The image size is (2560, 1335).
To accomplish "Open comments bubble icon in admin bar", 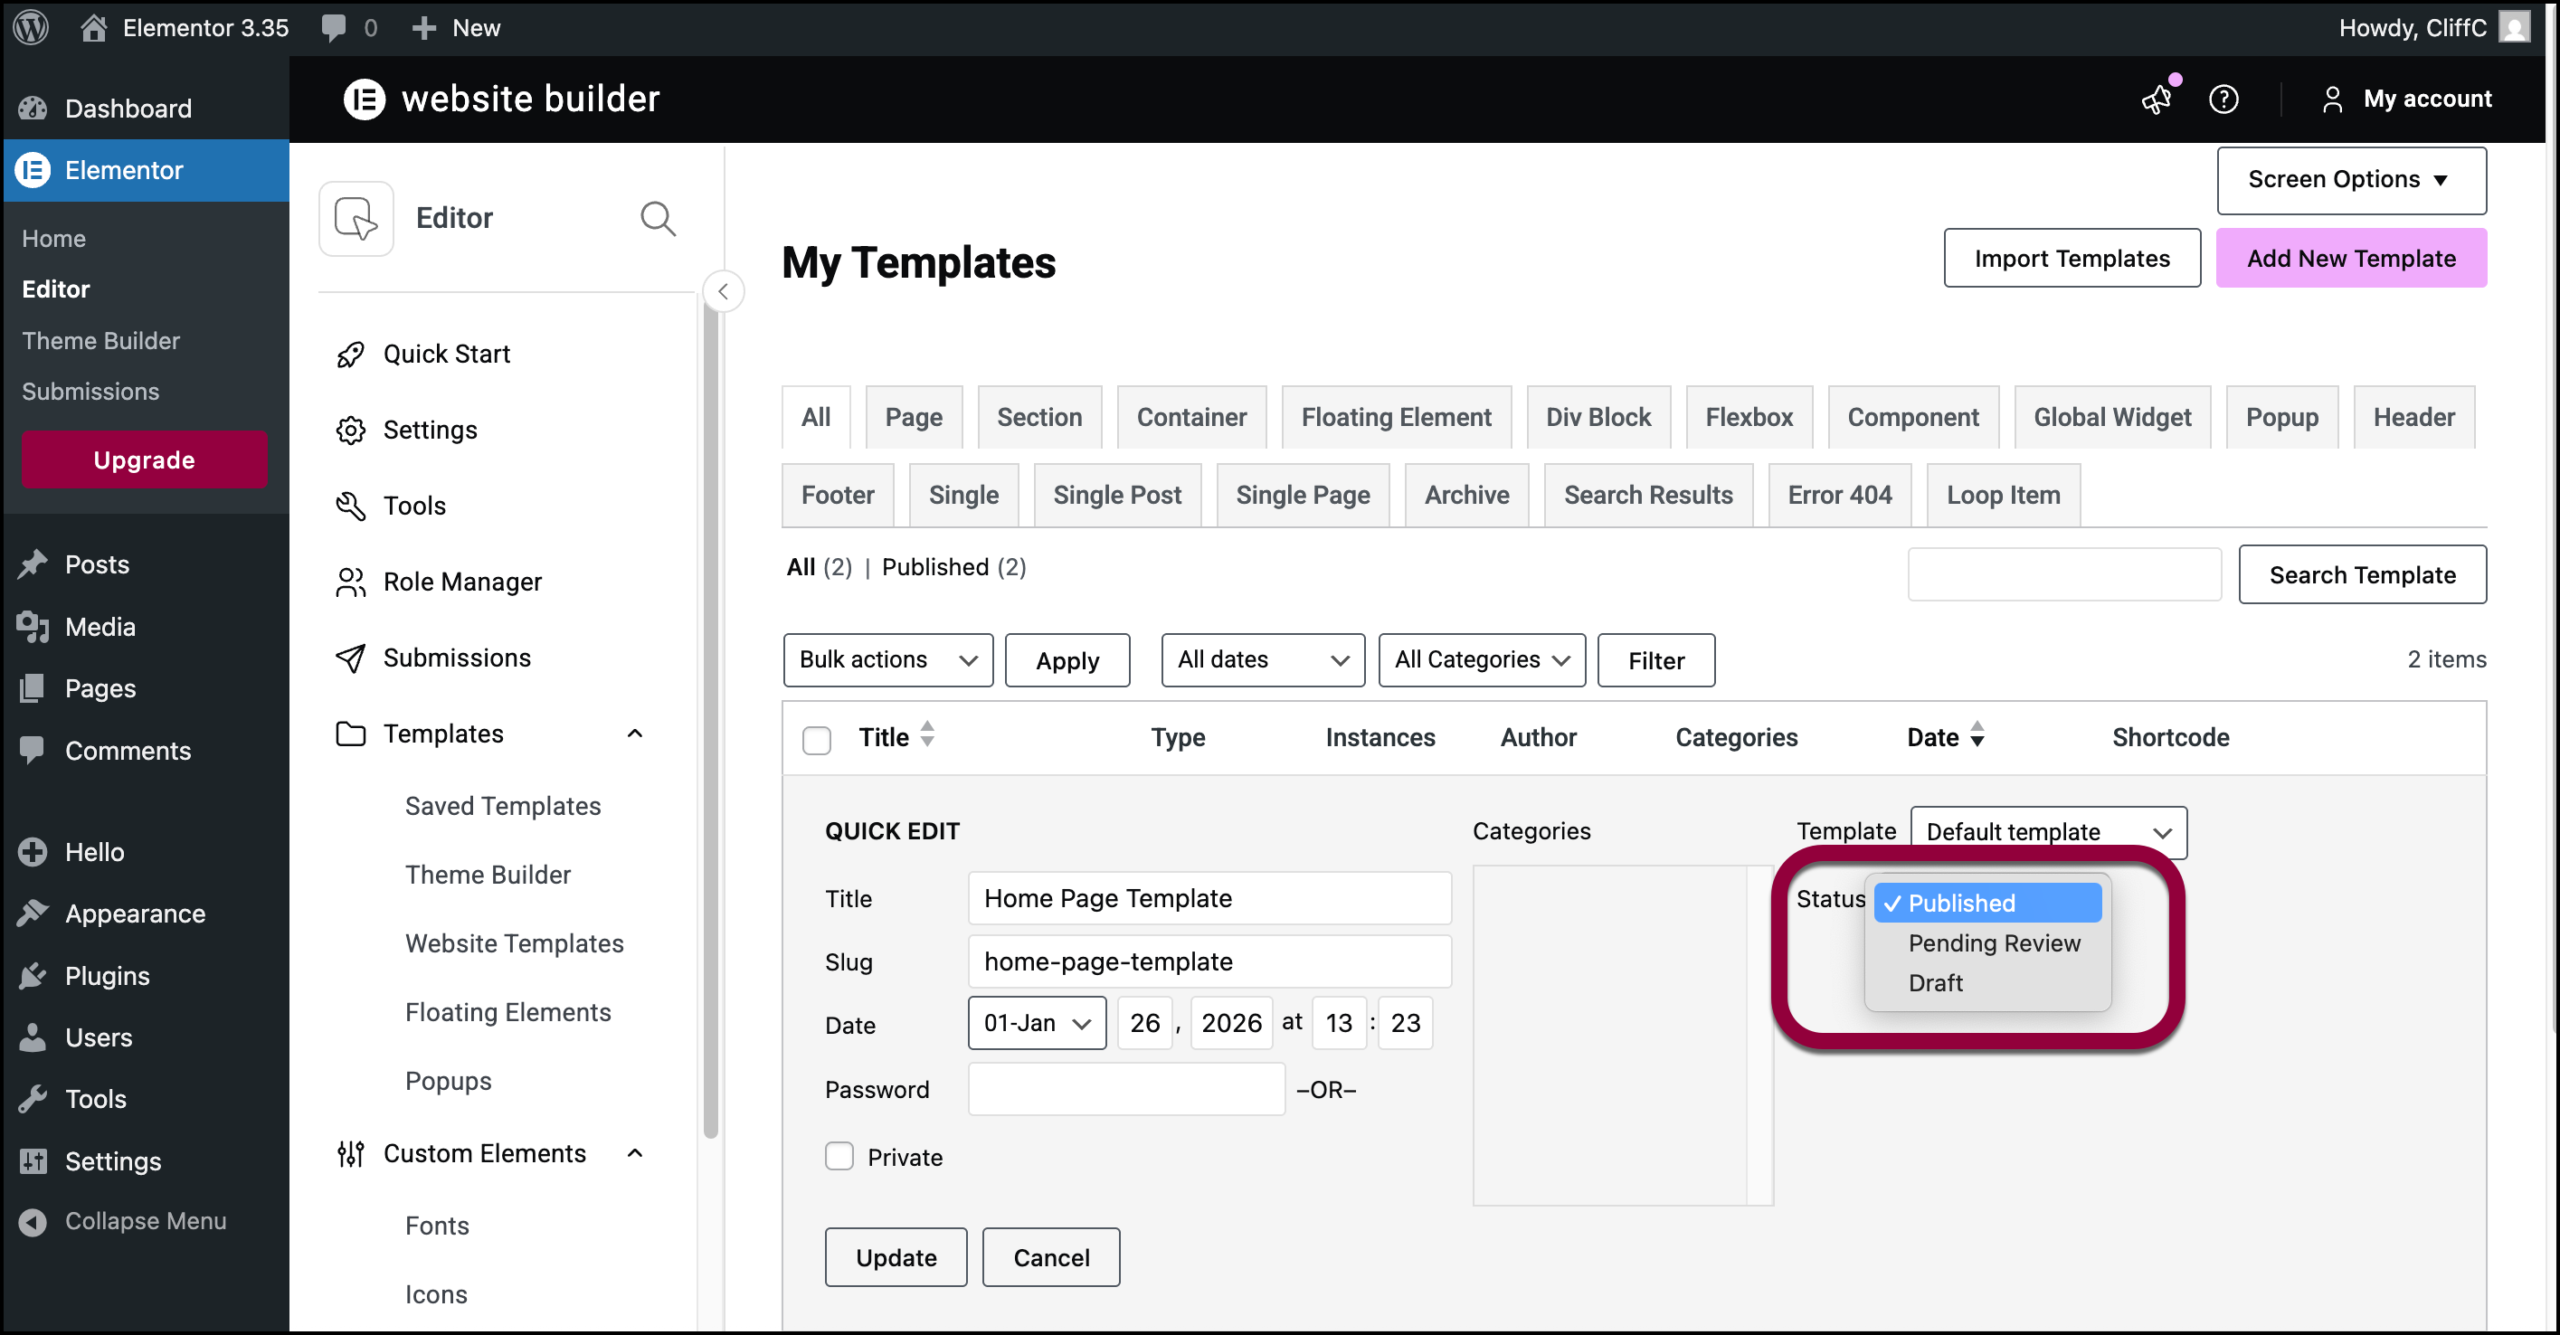I will coord(334,27).
